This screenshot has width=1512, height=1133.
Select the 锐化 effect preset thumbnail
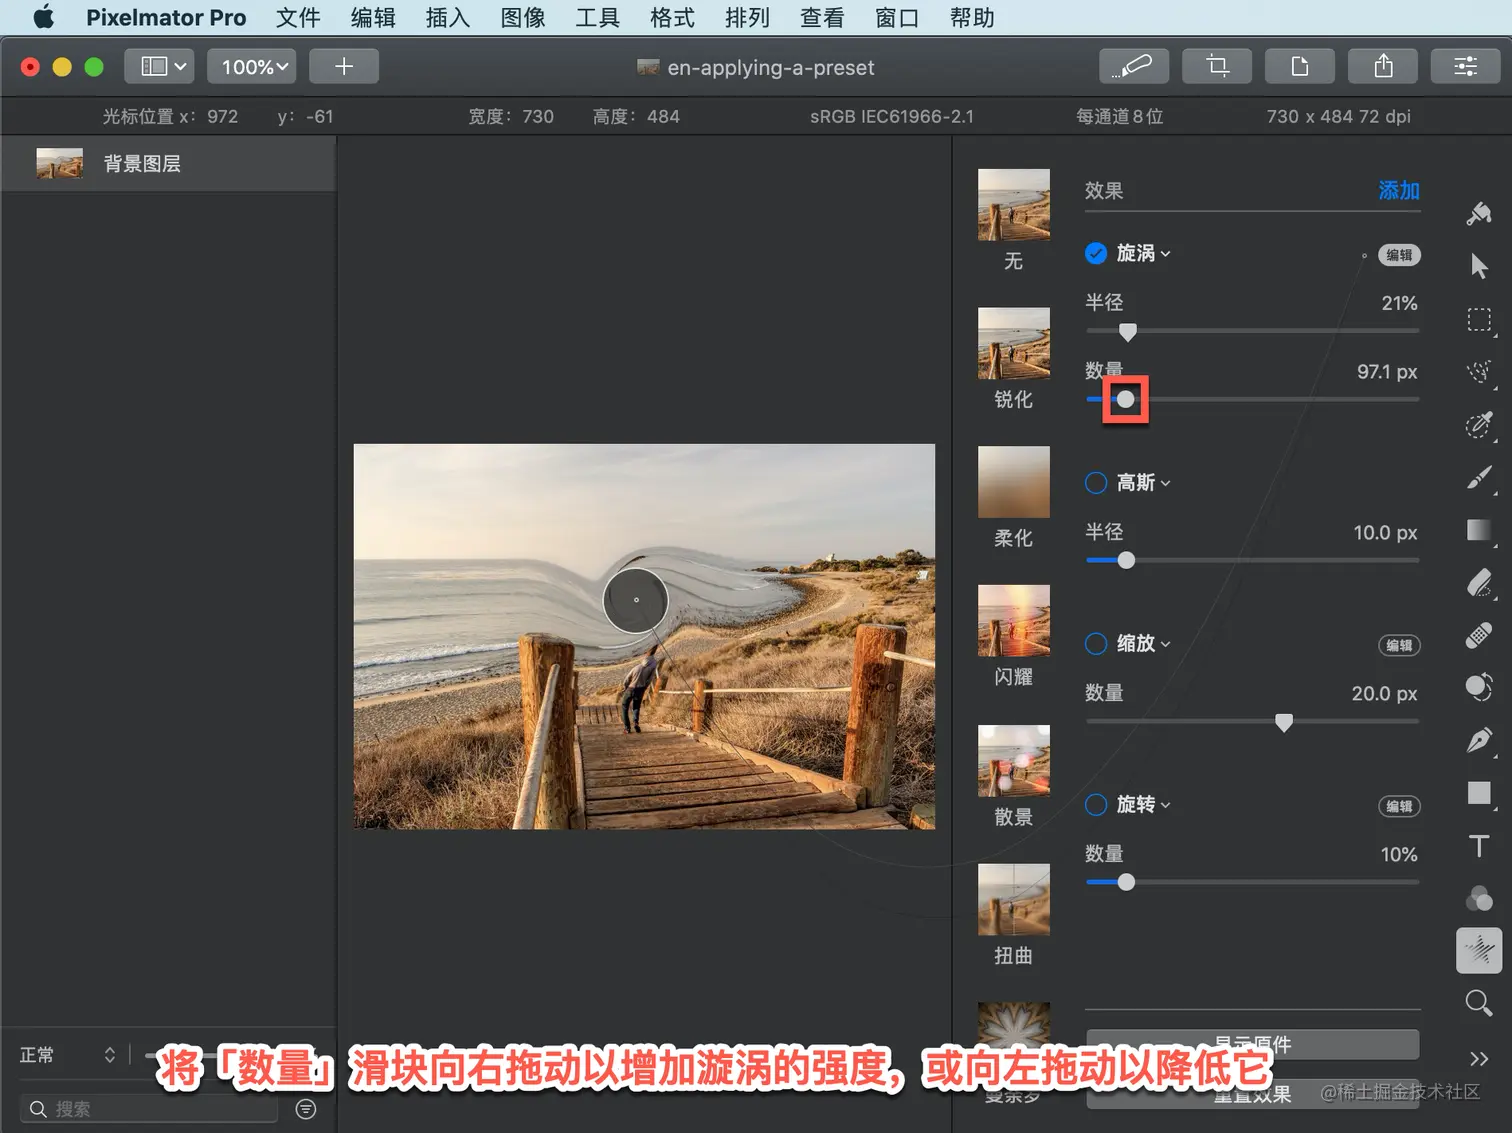click(x=1014, y=343)
